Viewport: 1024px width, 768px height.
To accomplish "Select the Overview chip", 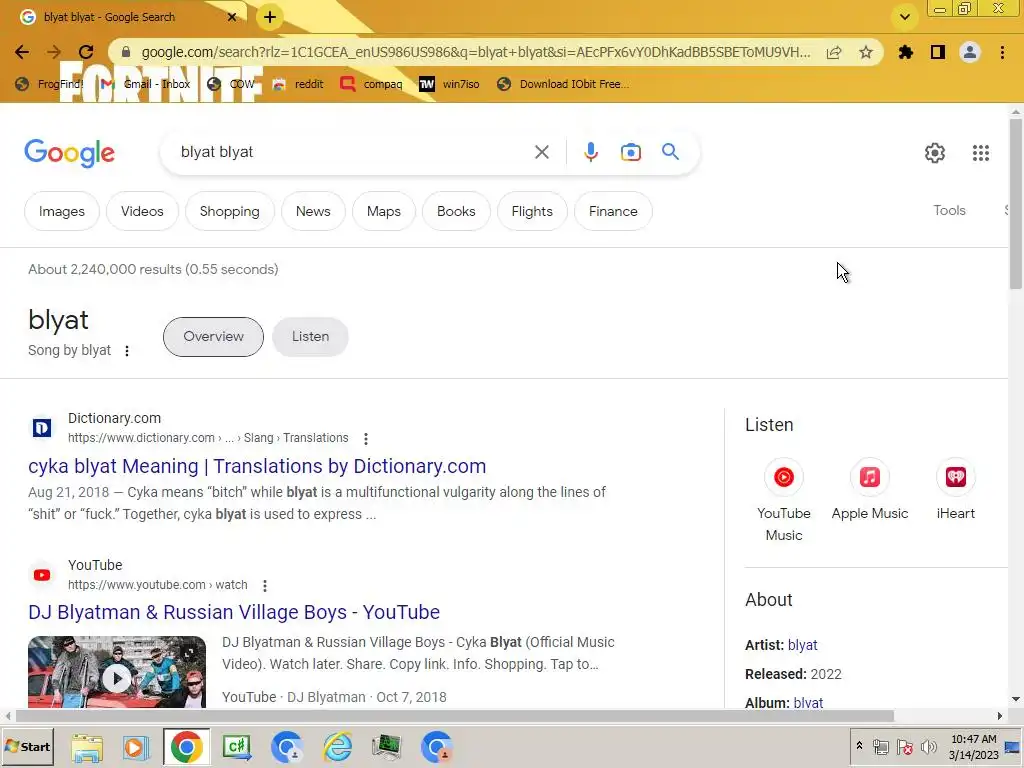I will (213, 336).
